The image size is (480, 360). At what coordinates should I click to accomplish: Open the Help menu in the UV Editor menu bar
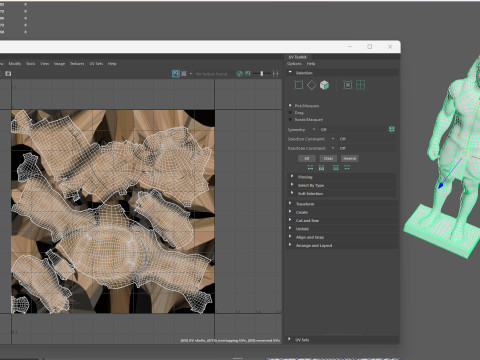point(112,63)
